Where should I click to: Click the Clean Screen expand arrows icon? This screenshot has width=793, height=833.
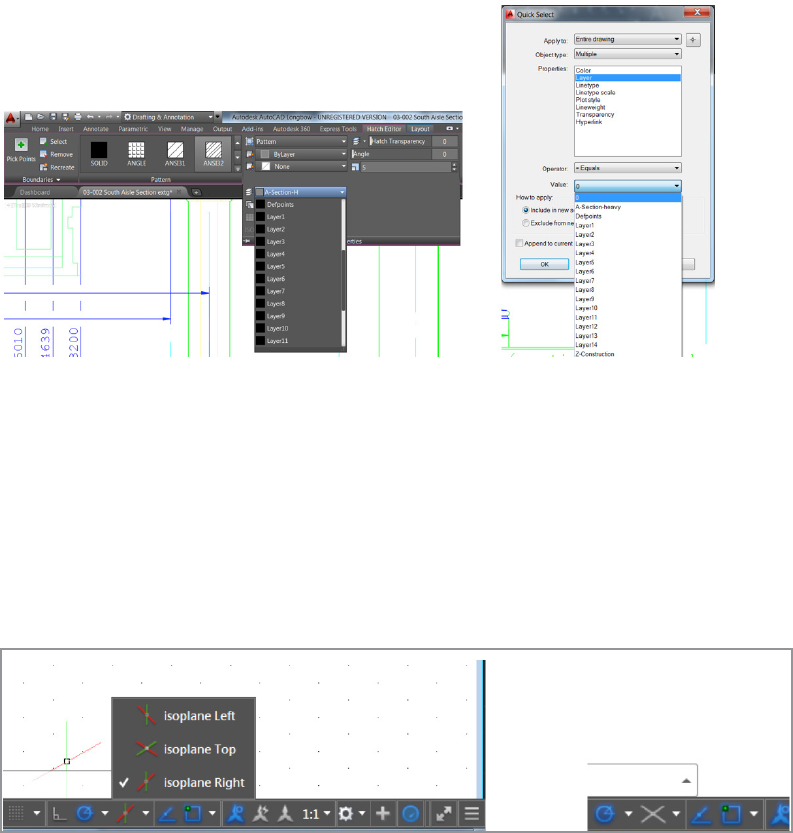tap(444, 813)
